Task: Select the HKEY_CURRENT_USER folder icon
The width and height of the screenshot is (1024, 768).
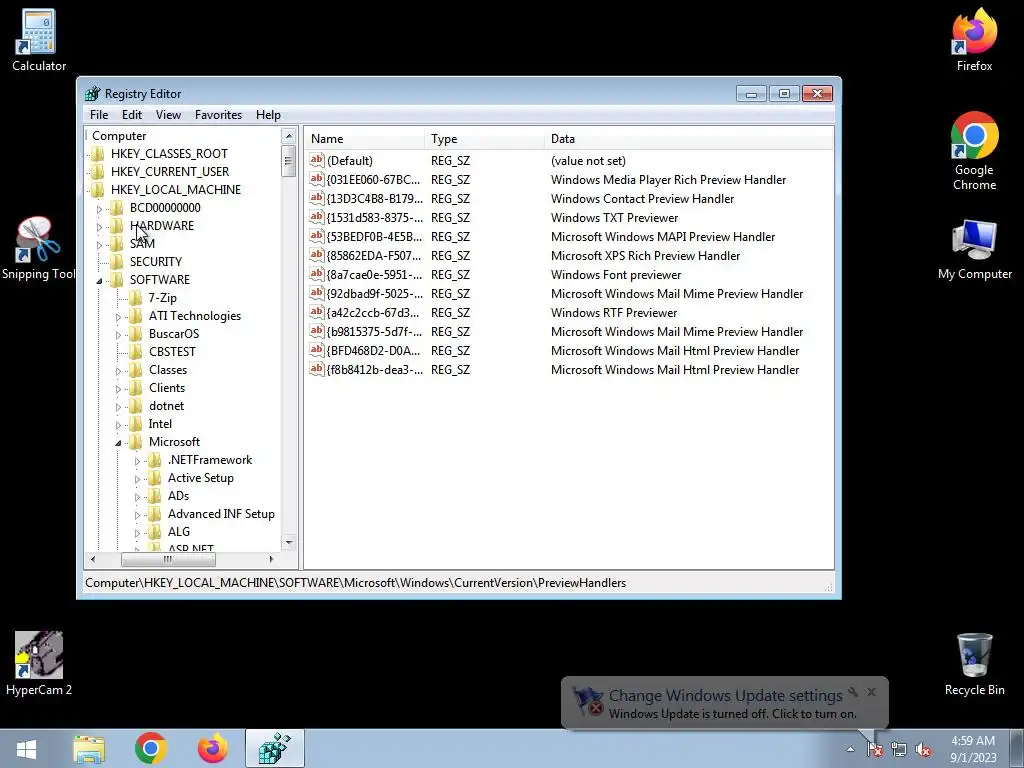Action: [x=97, y=172]
